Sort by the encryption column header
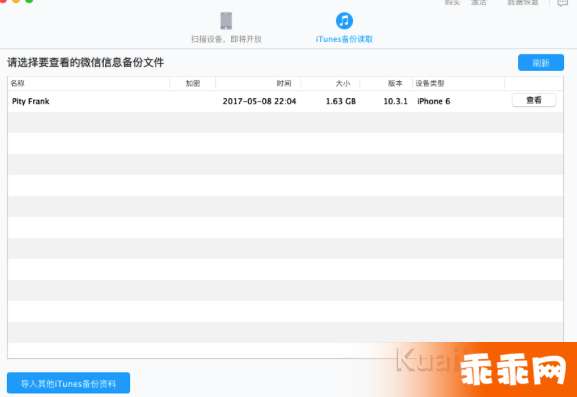 [x=192, y=84]
